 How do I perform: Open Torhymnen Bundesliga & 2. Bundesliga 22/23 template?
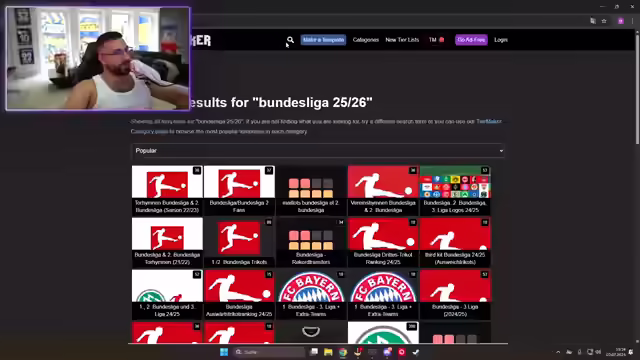click(x=167, y=190)
